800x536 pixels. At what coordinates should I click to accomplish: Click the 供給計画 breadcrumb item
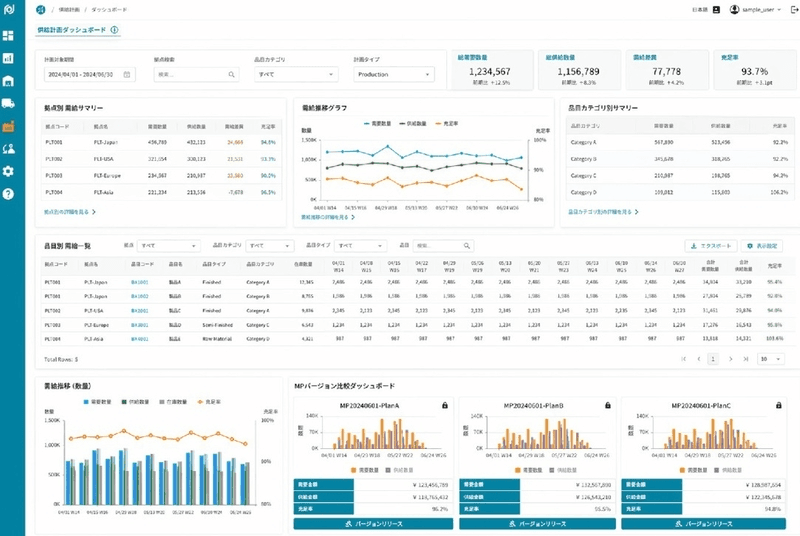(69, 10)
